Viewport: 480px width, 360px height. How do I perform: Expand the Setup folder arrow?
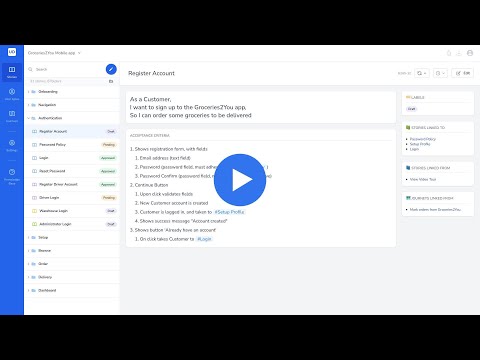(x=28, y=237)
